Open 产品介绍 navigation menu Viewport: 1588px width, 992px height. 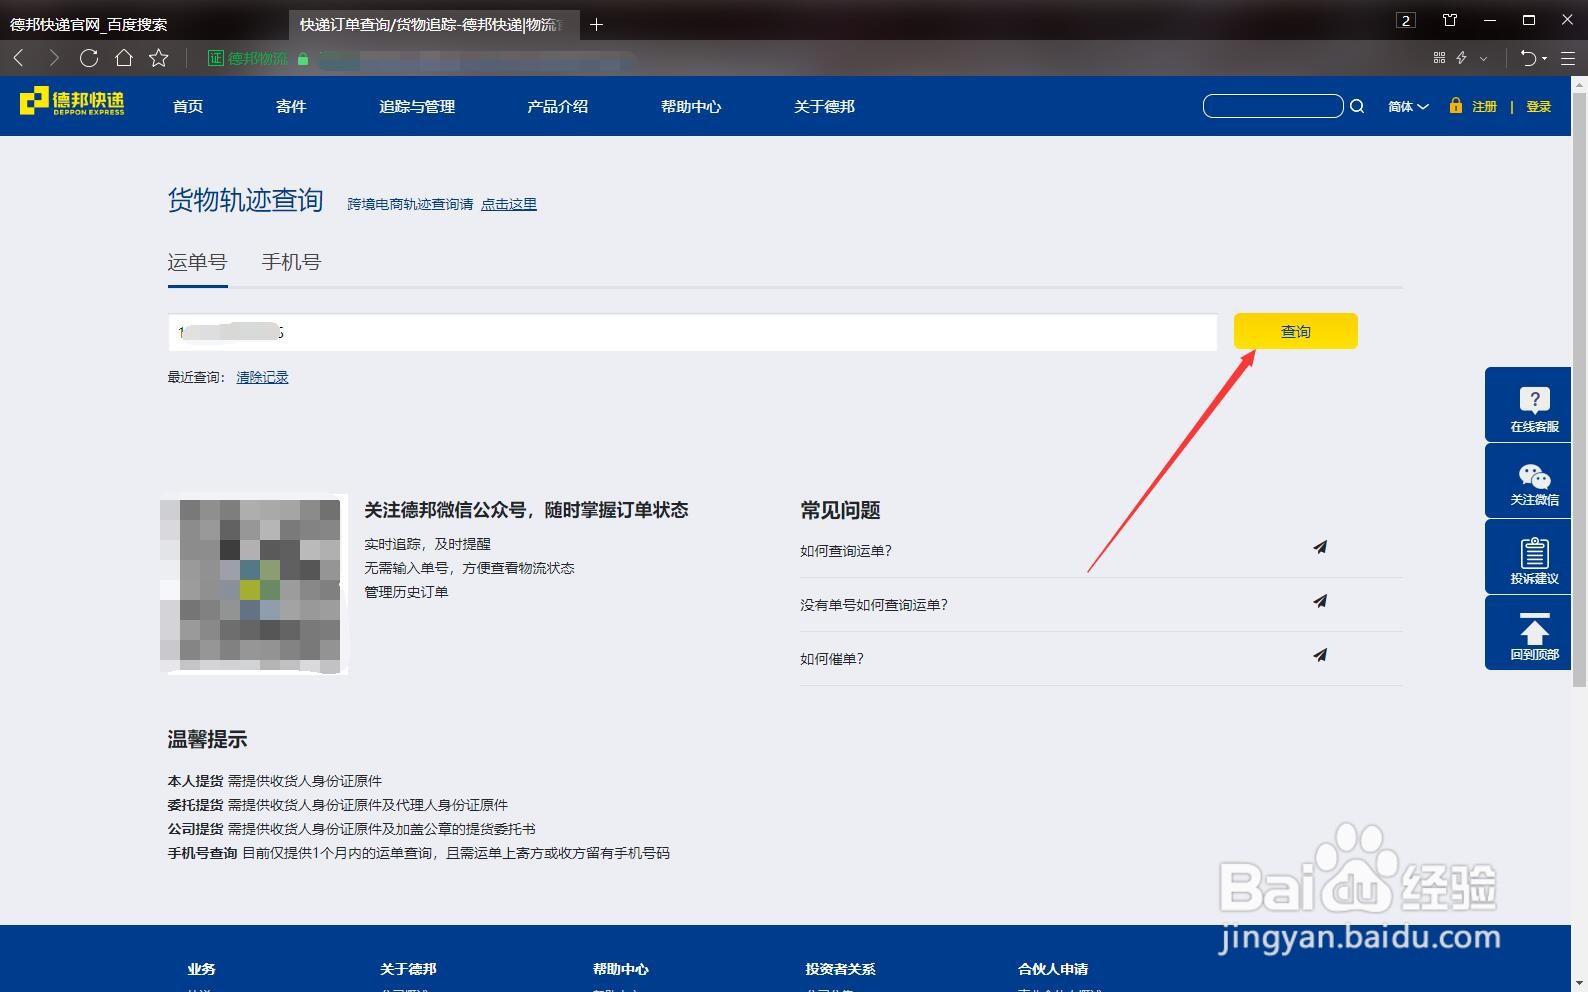click(x=558, y=106)
